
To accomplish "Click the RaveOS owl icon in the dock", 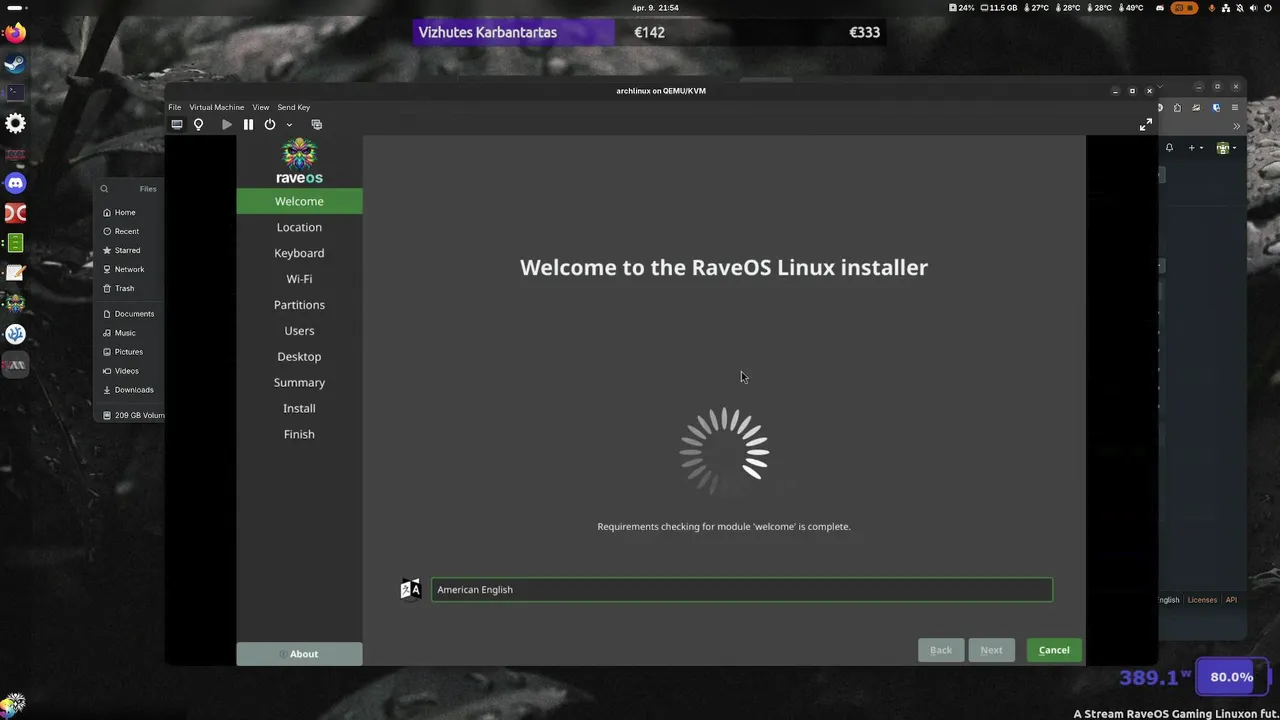I will click(15, 303).
